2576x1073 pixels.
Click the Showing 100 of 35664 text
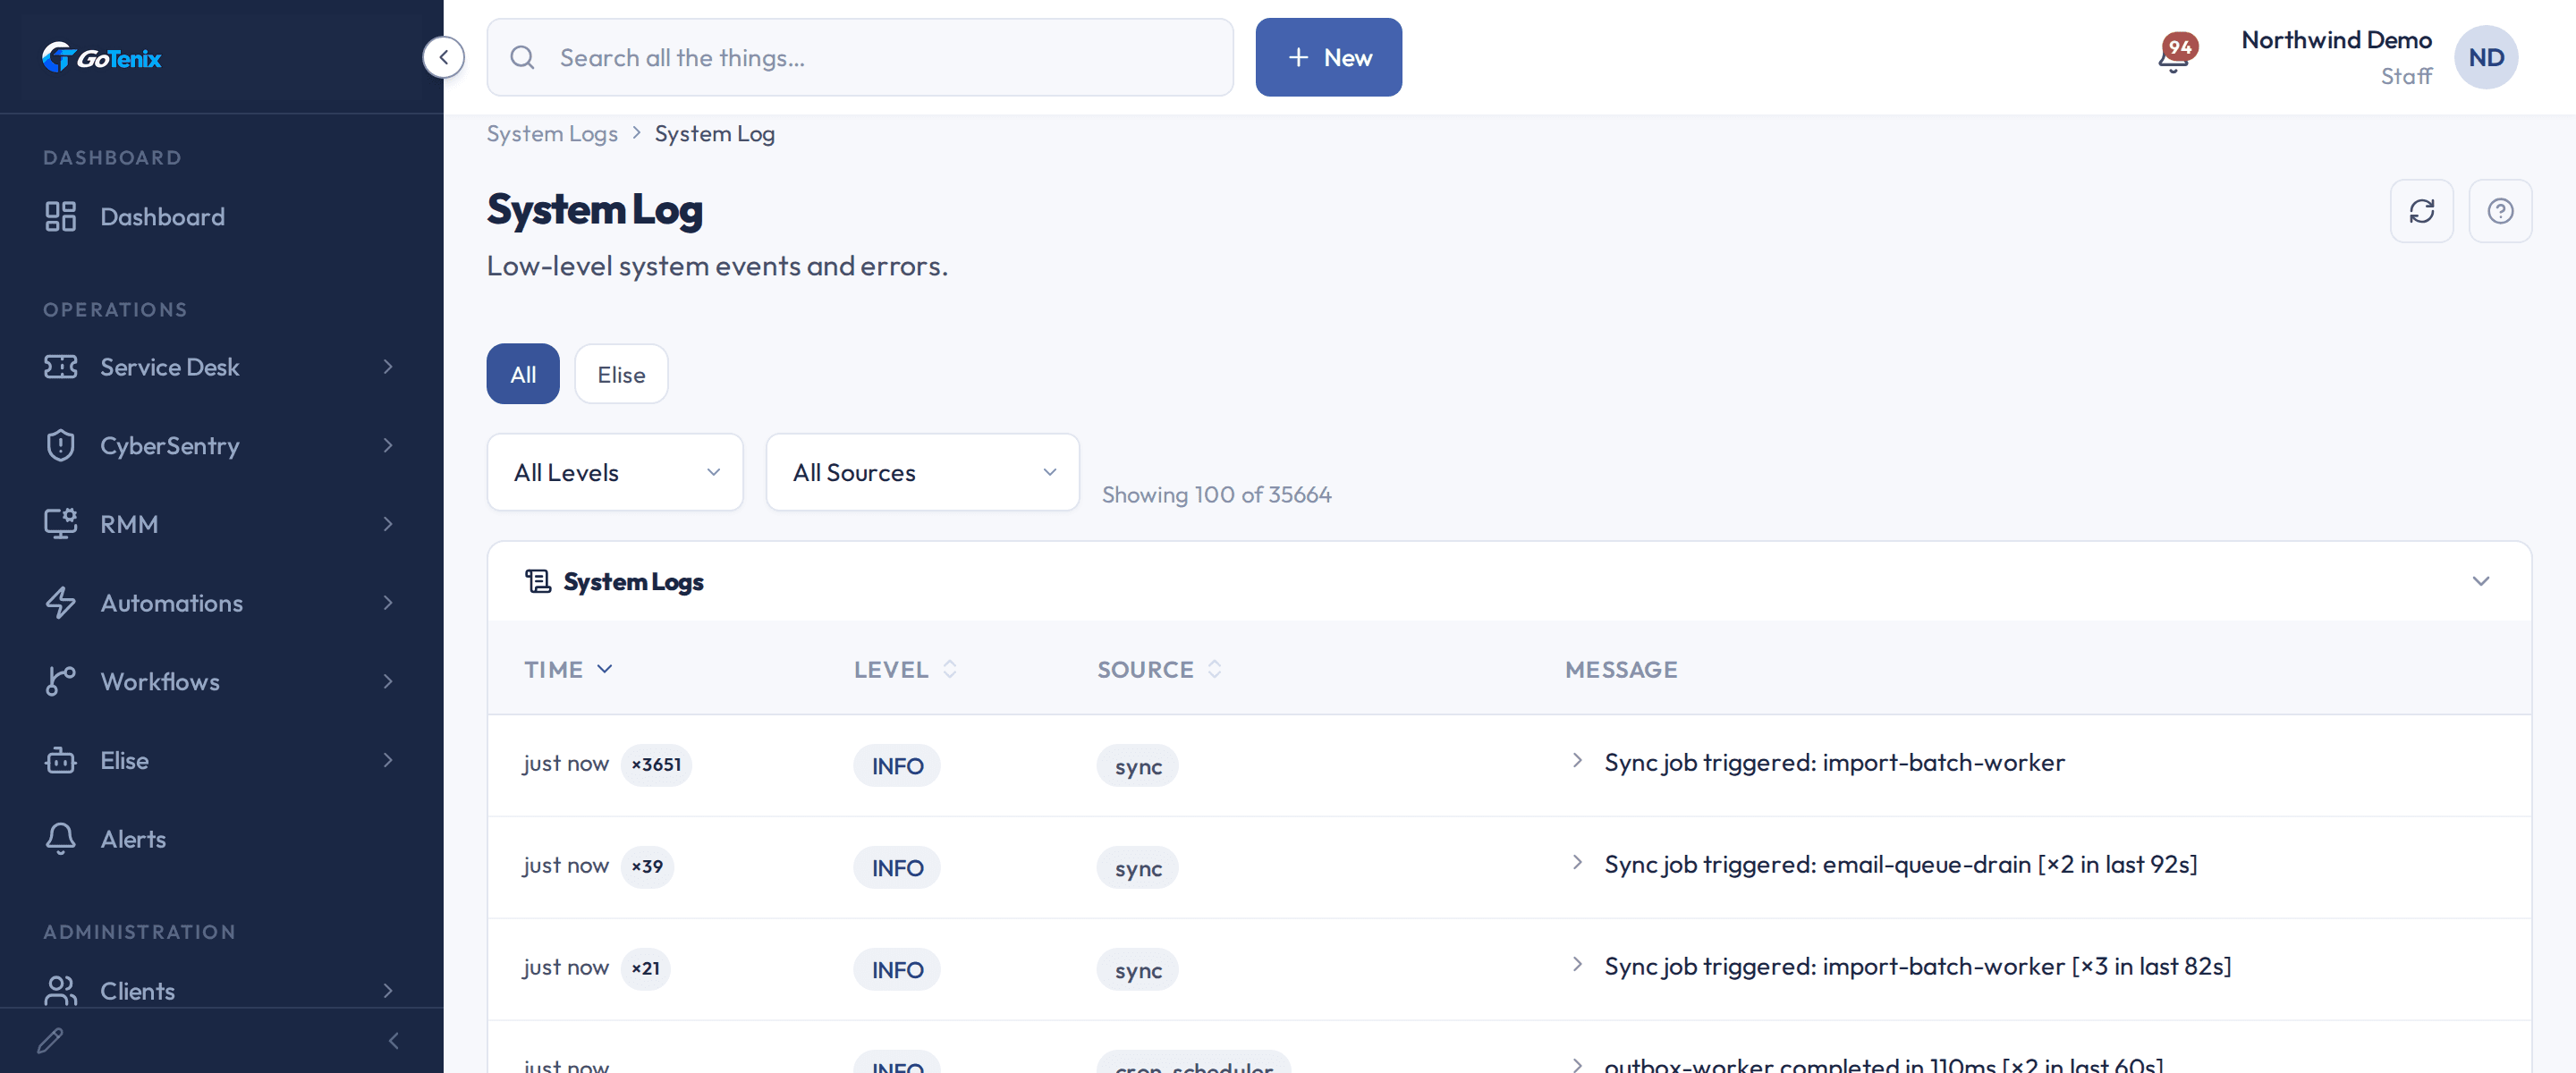tap(1216, 495)
